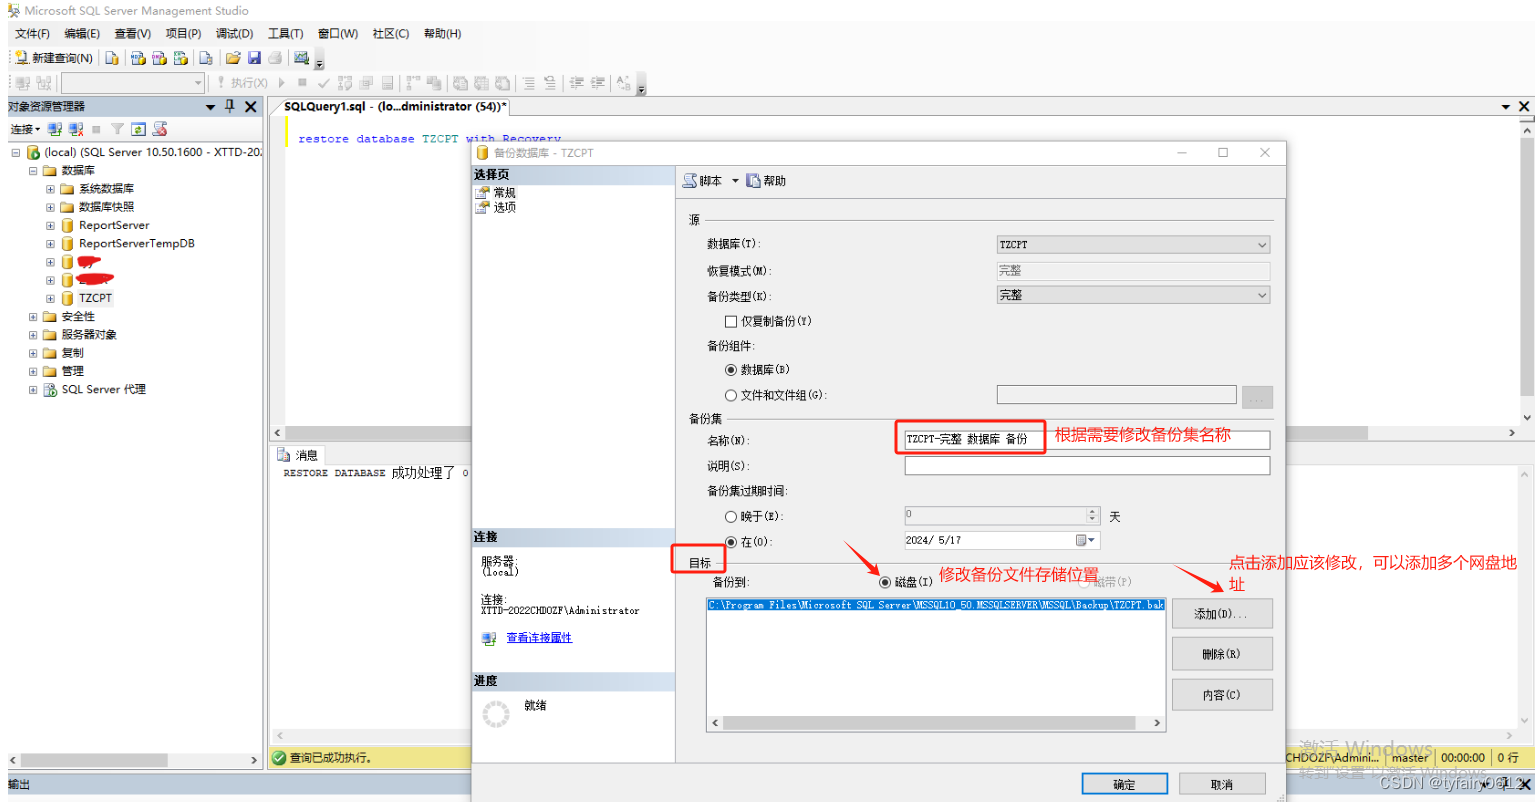Select the ReportServer database icon
Screen dimensions: 1540x802
click(x=67, y=226)
